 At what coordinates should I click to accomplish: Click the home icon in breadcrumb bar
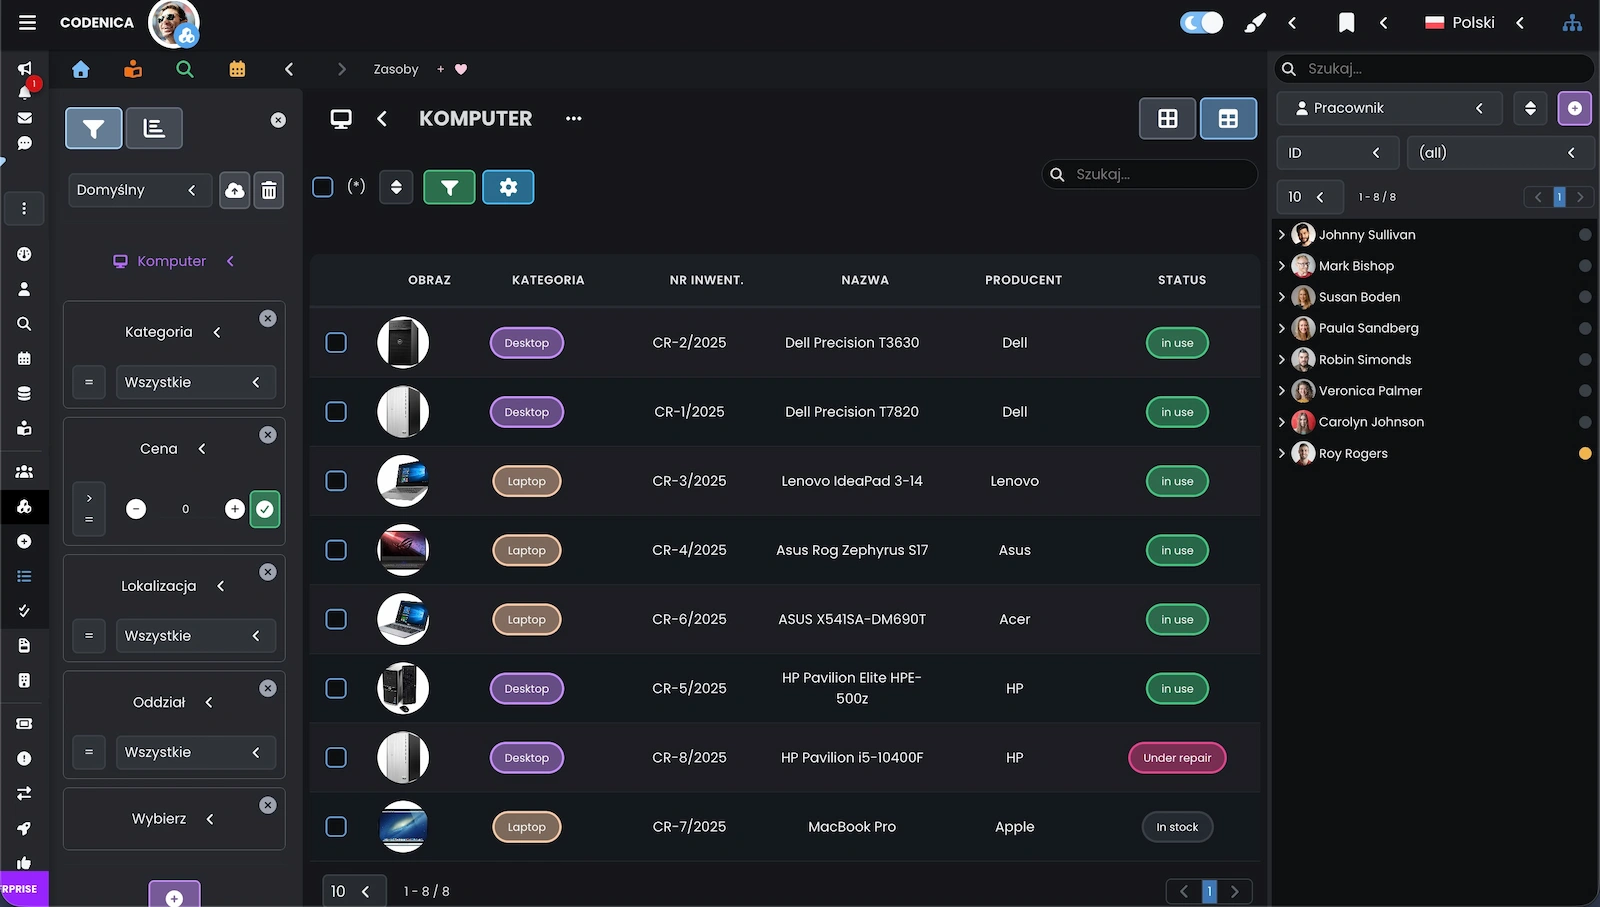(x=81, y=69)
